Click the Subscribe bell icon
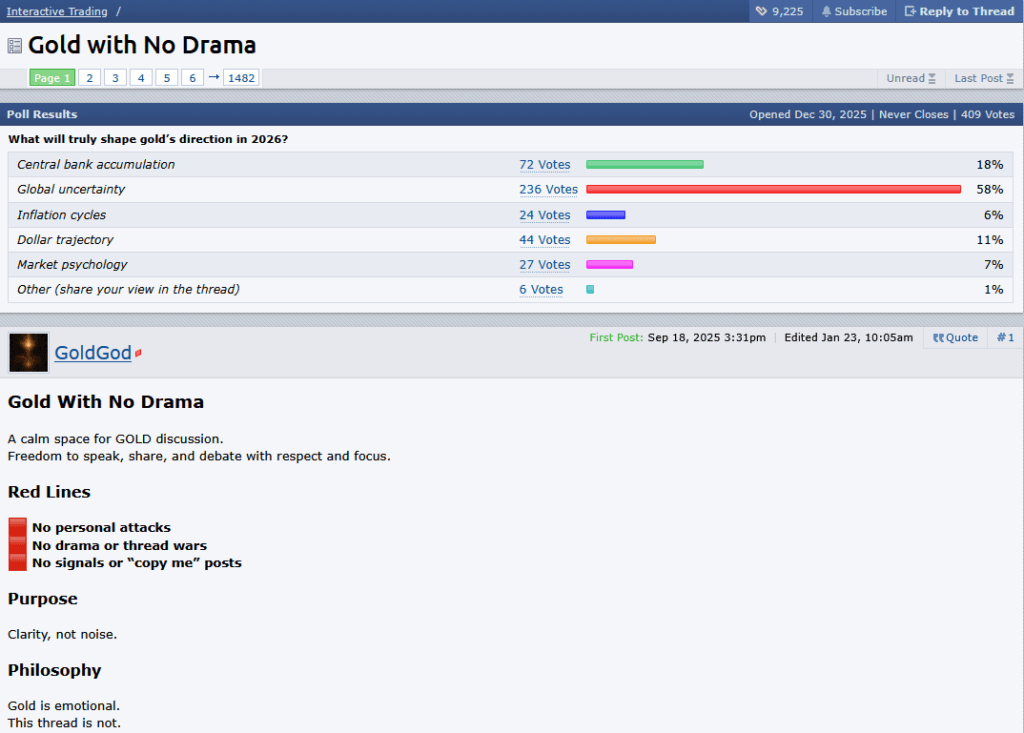The height and width of the screenshot is (733, 1024). click(826, 11)
